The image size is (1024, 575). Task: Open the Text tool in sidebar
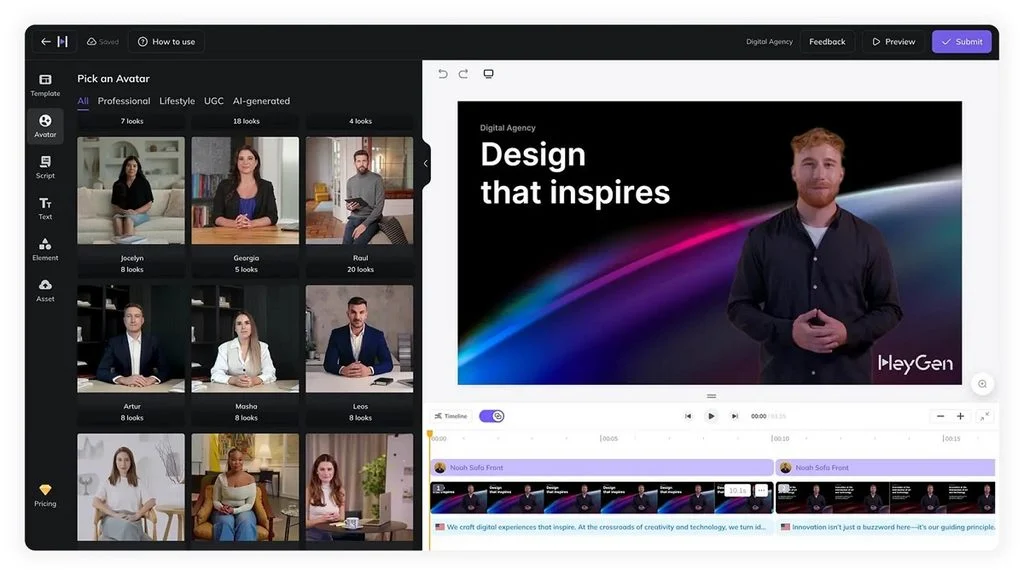point(45,208)
